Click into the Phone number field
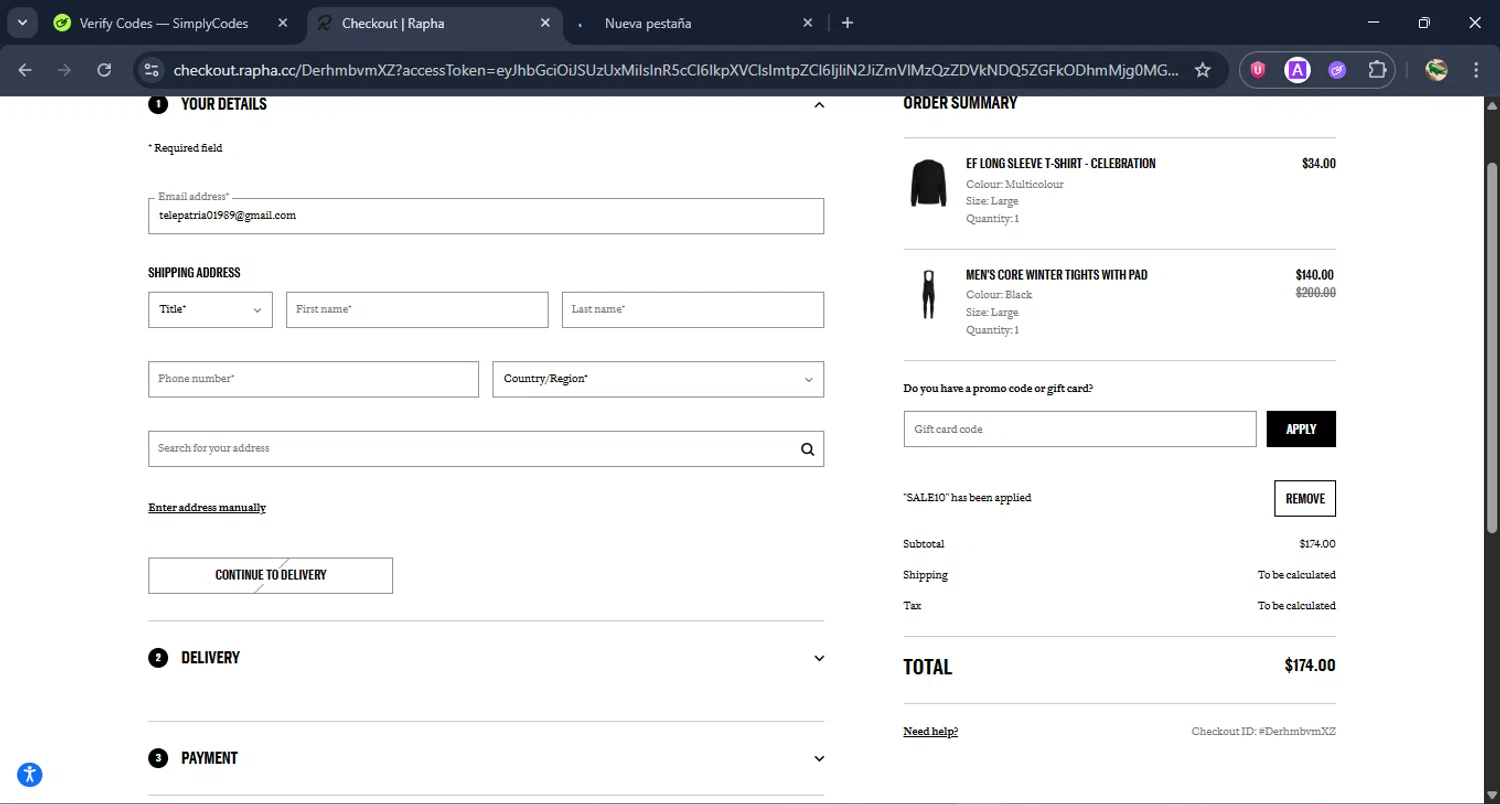 tap(313, 379)
